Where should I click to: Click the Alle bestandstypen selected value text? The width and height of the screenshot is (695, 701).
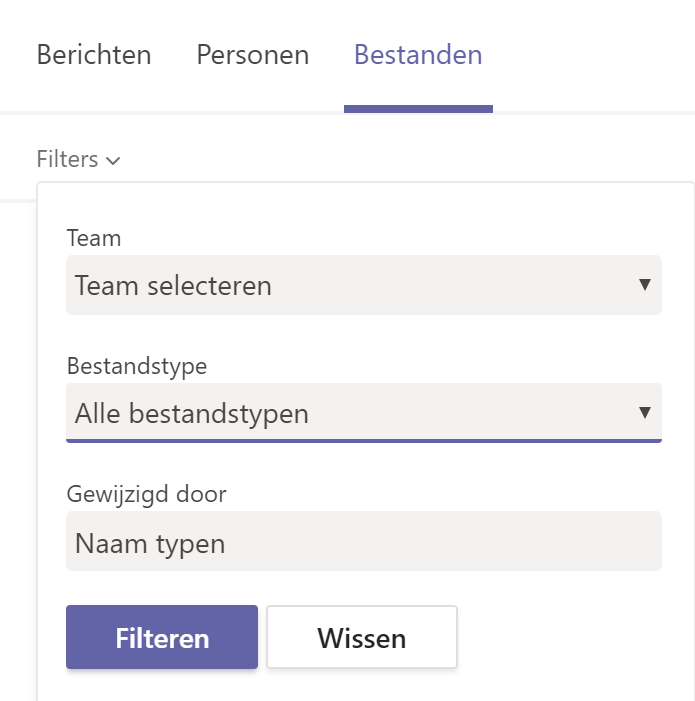(192, 414)
